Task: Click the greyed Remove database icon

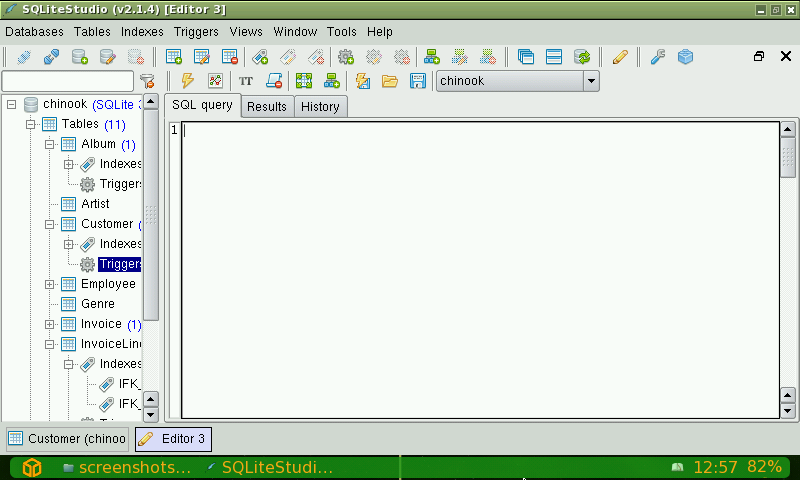Action: pos(135,57)
